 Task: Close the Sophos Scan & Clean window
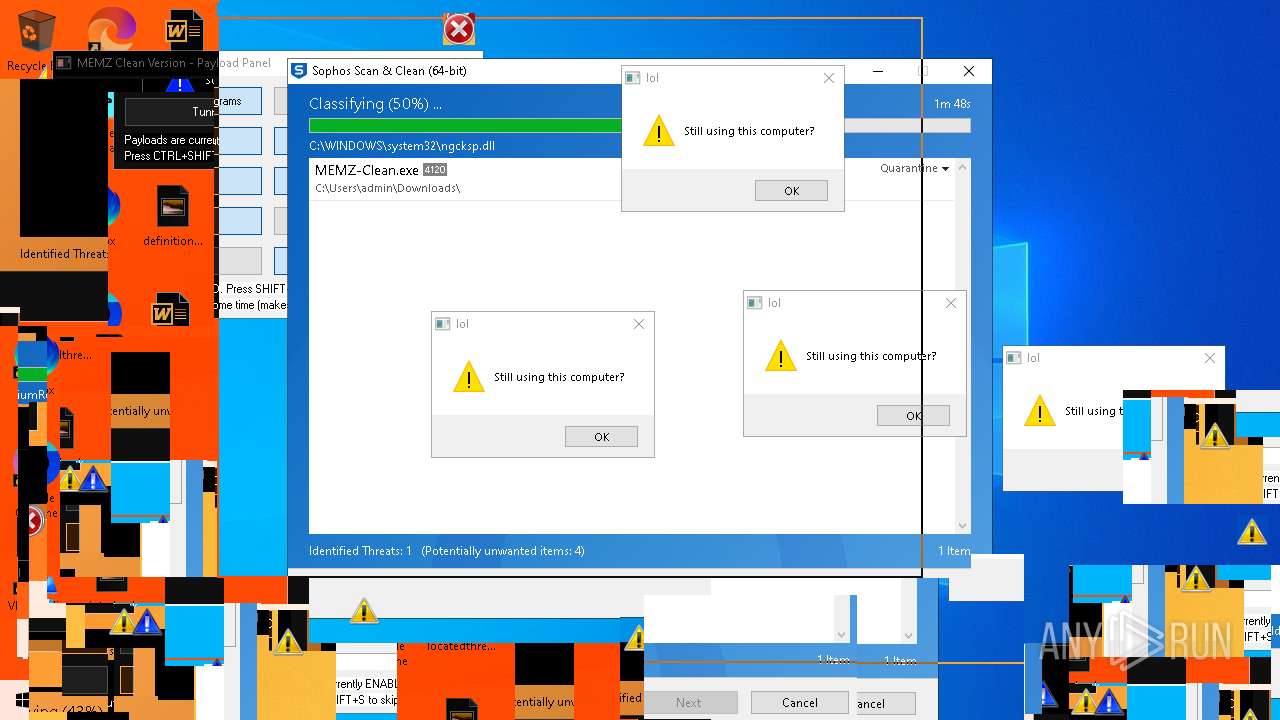click(x=968, y=71)
